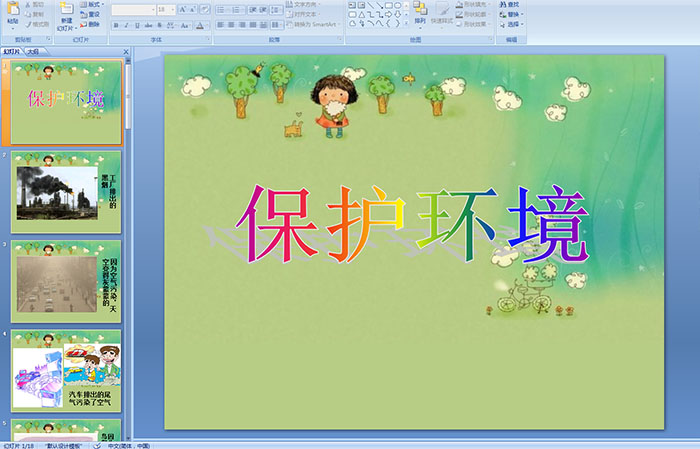This screenshot has width=700, height=449.
Task: Switch to the Outline (大纲) tab
Action: pos(34,49)
